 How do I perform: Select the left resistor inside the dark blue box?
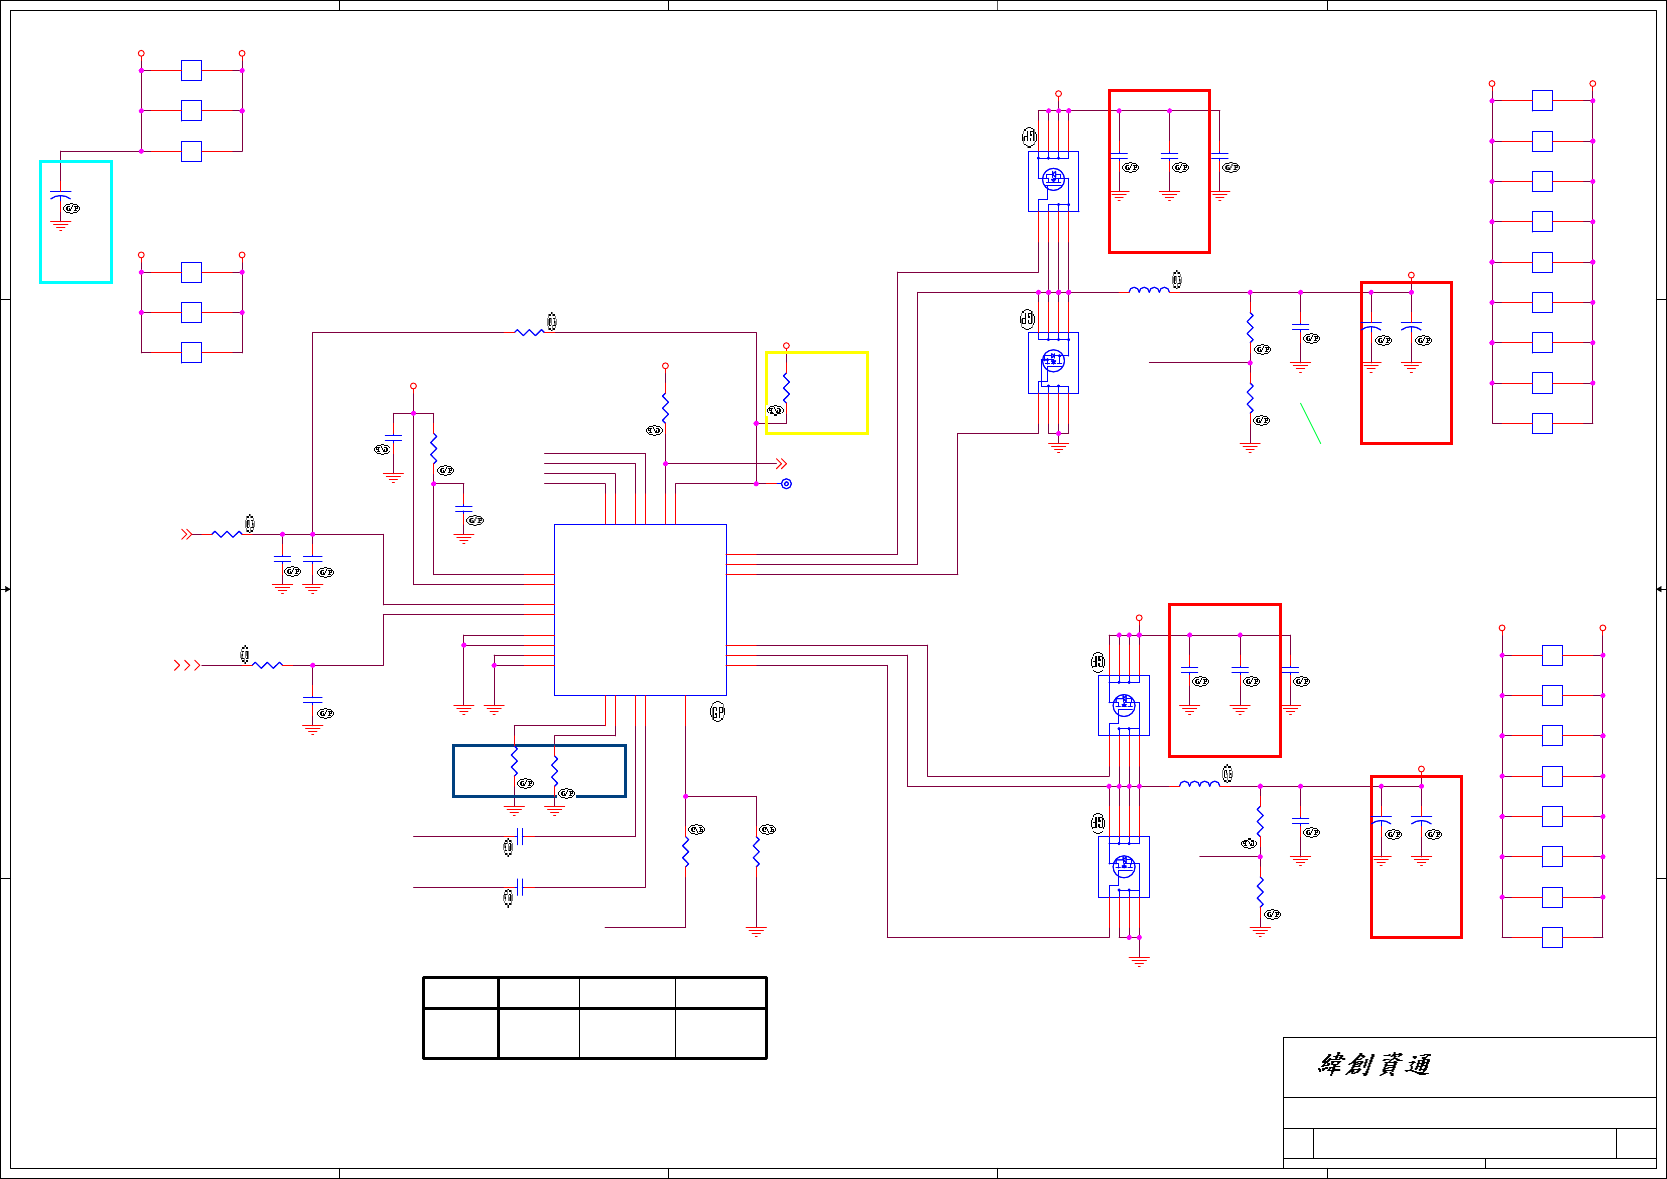[514, 762]
